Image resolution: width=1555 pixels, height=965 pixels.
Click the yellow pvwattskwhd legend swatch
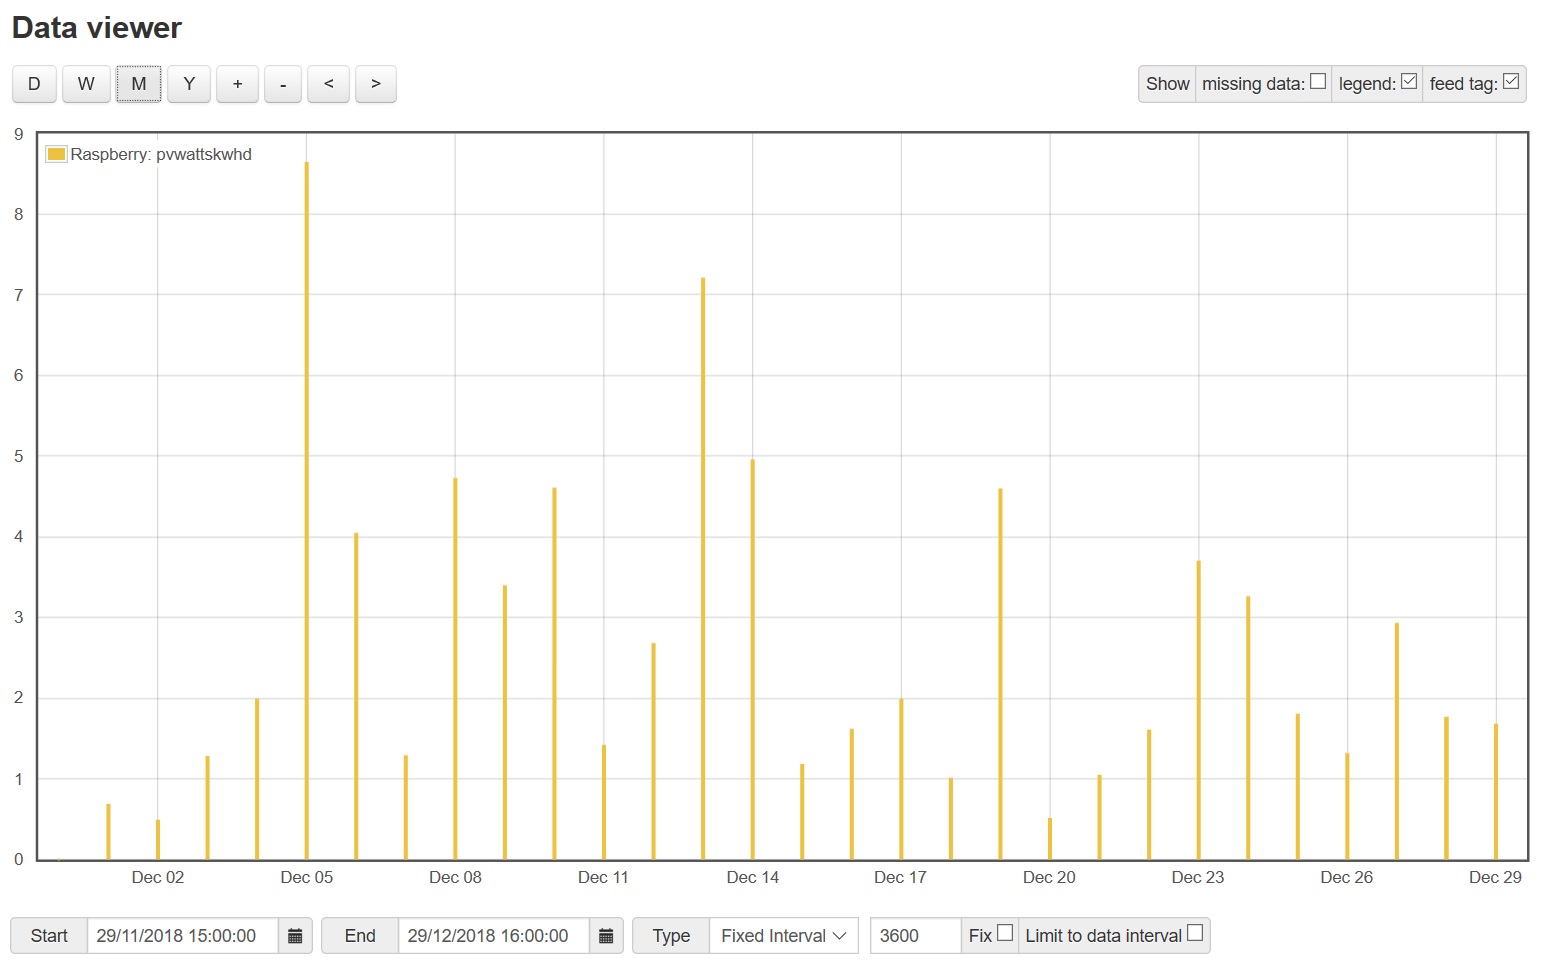coord(56,154)
